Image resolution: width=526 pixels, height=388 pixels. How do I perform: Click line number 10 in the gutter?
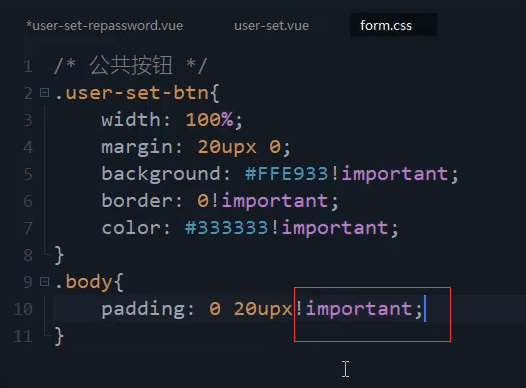[x=23, y=309]
